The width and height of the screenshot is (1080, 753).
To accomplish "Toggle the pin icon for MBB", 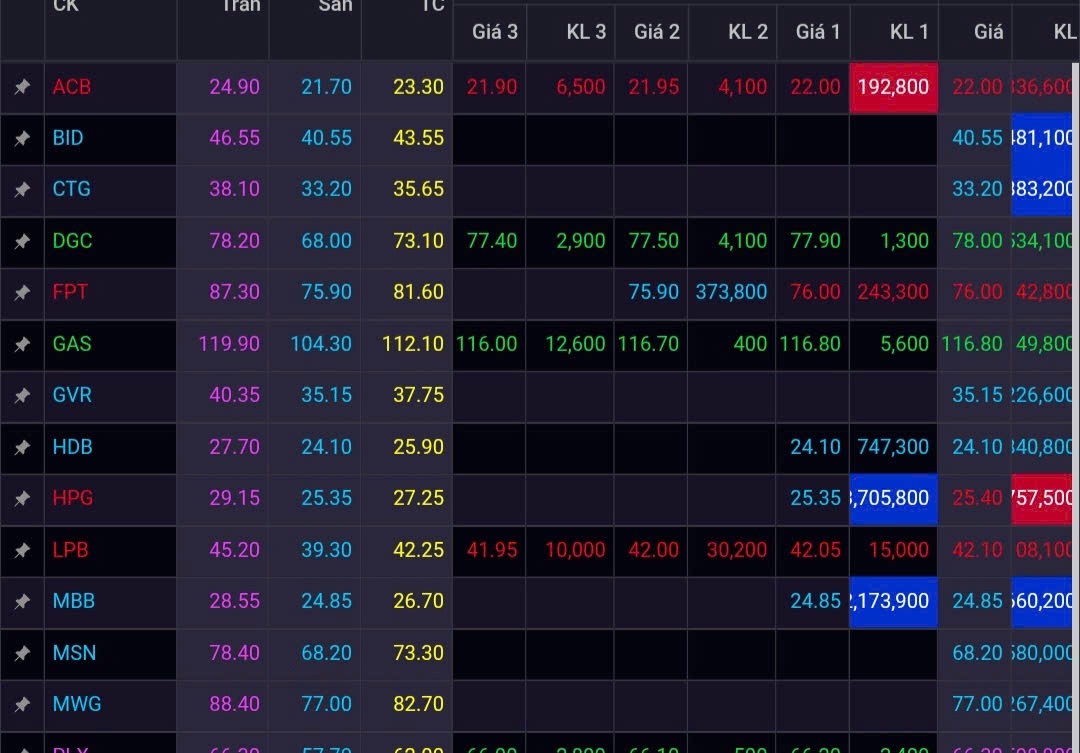I will pos(22,601).
